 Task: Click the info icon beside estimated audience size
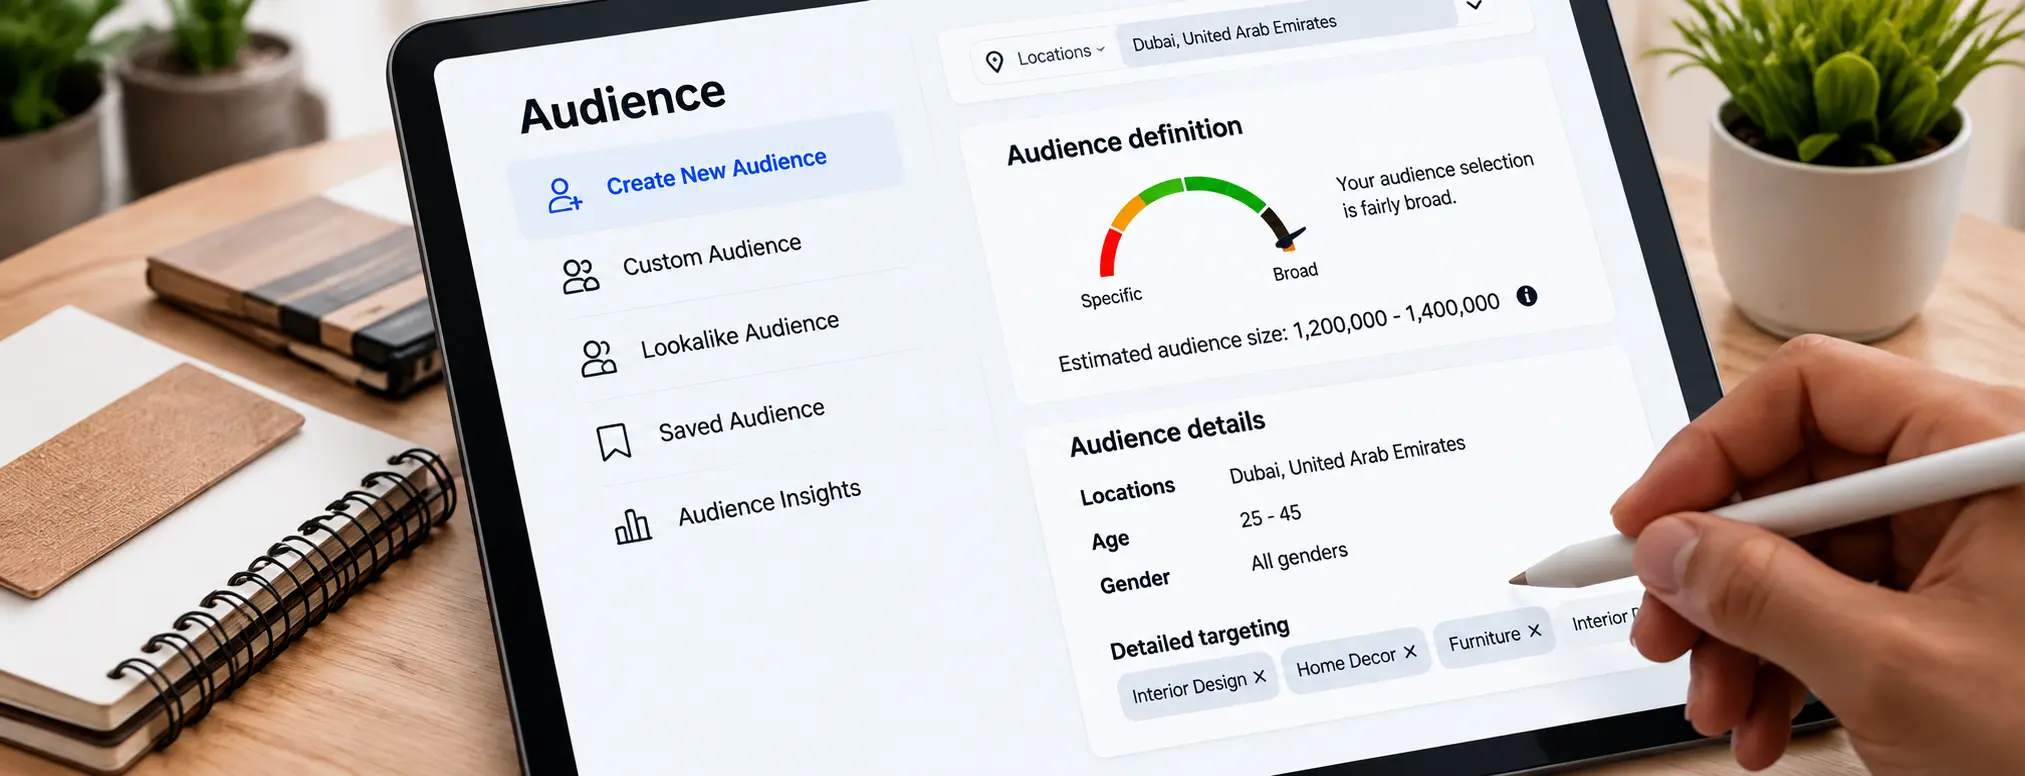1526,296
